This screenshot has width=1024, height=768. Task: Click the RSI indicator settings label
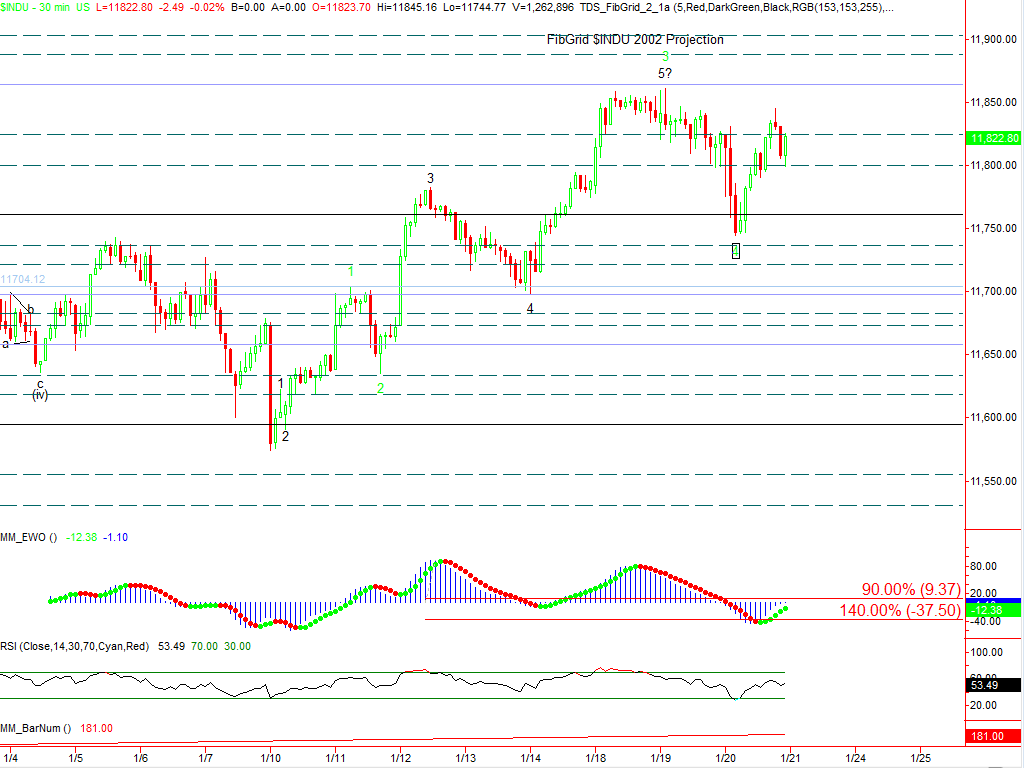click(x=74, y=647)
